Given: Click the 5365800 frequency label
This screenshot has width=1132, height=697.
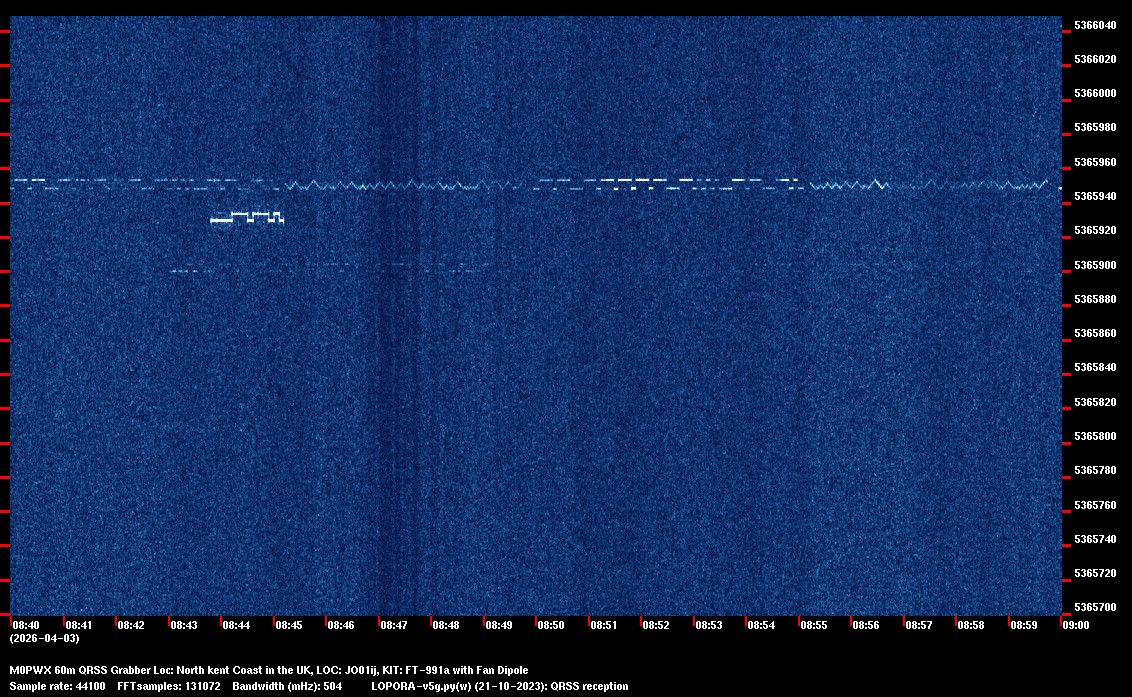Looking at the screenshot, I should (x=1095, y=436).
